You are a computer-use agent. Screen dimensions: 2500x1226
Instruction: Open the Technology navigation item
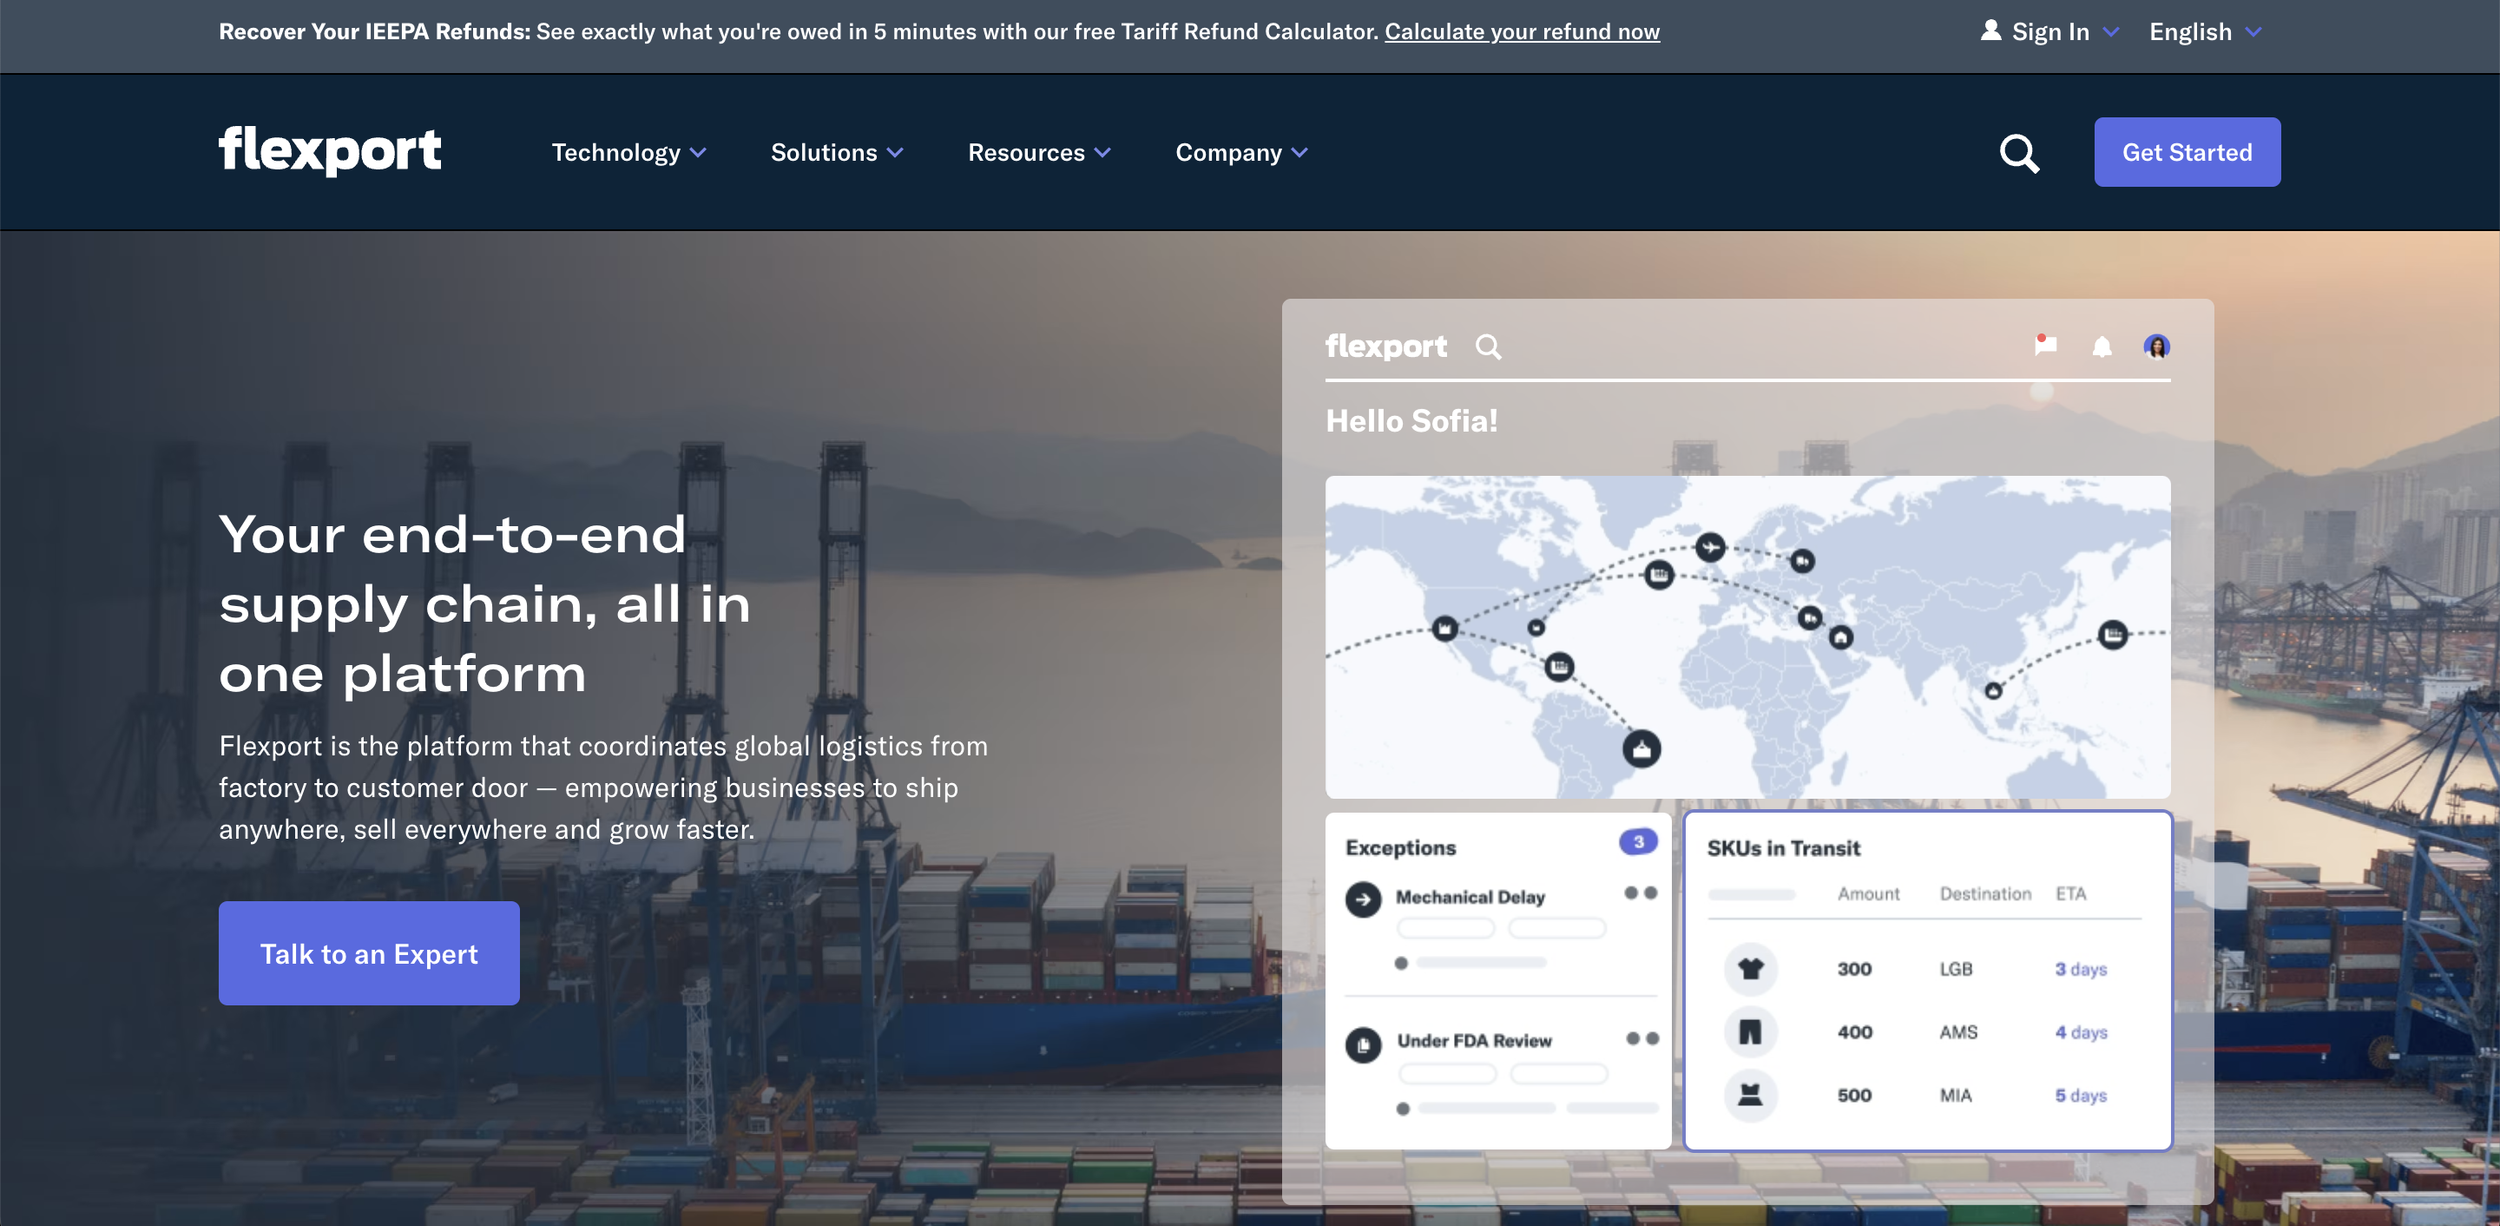pos(629,153)
